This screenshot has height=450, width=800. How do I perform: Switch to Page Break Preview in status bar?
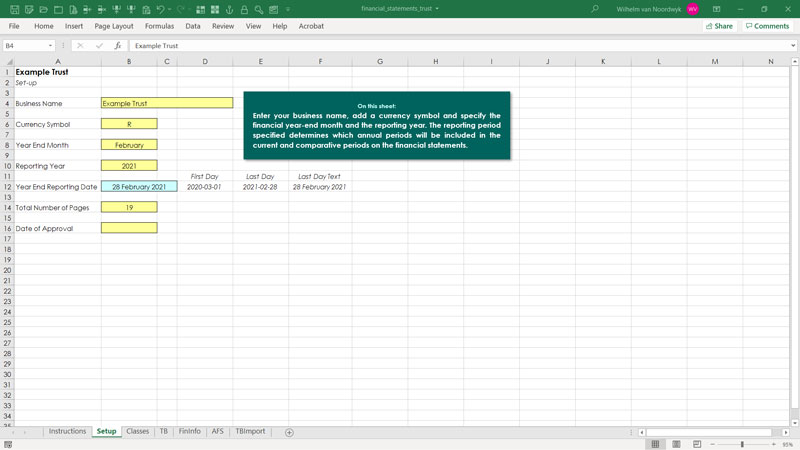[x=697, y=444]
